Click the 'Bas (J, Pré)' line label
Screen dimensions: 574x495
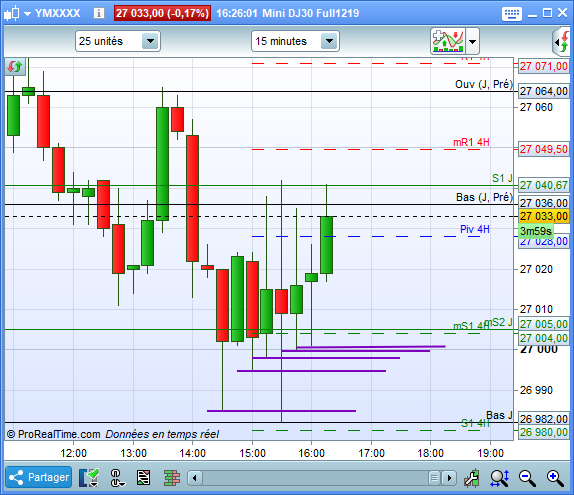tap(484, 197)
